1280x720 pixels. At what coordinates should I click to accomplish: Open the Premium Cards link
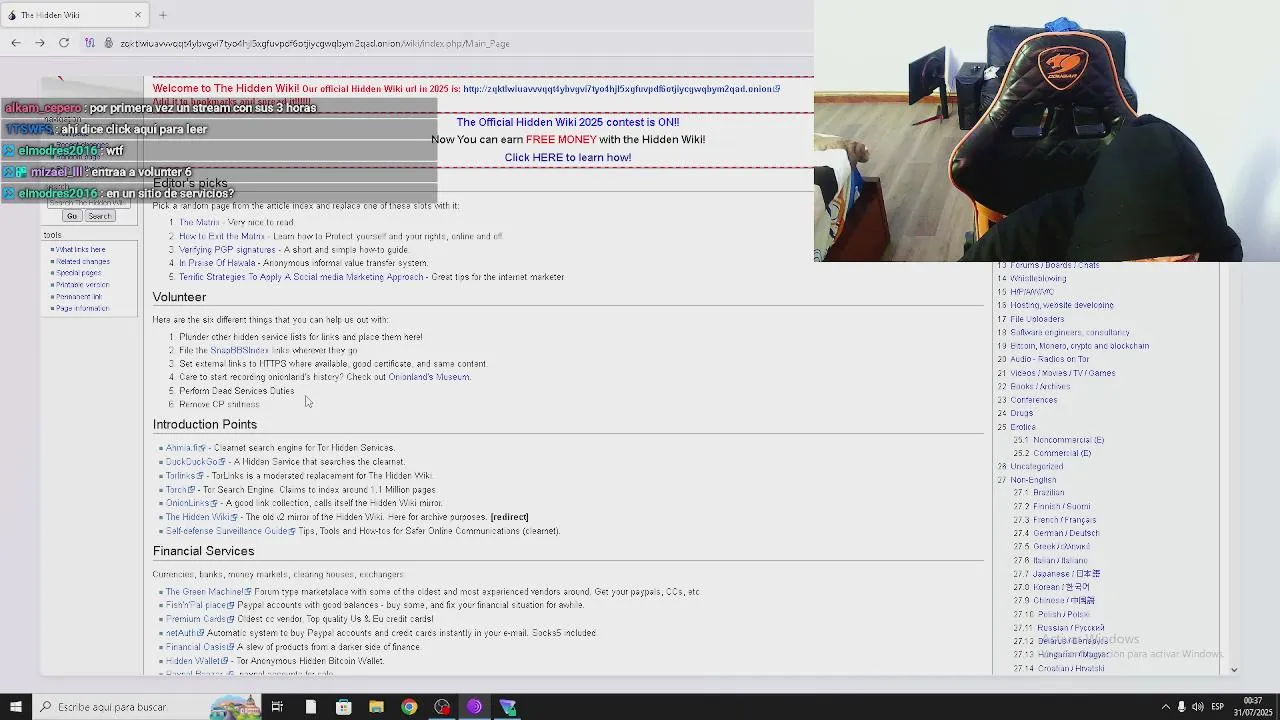199,619
